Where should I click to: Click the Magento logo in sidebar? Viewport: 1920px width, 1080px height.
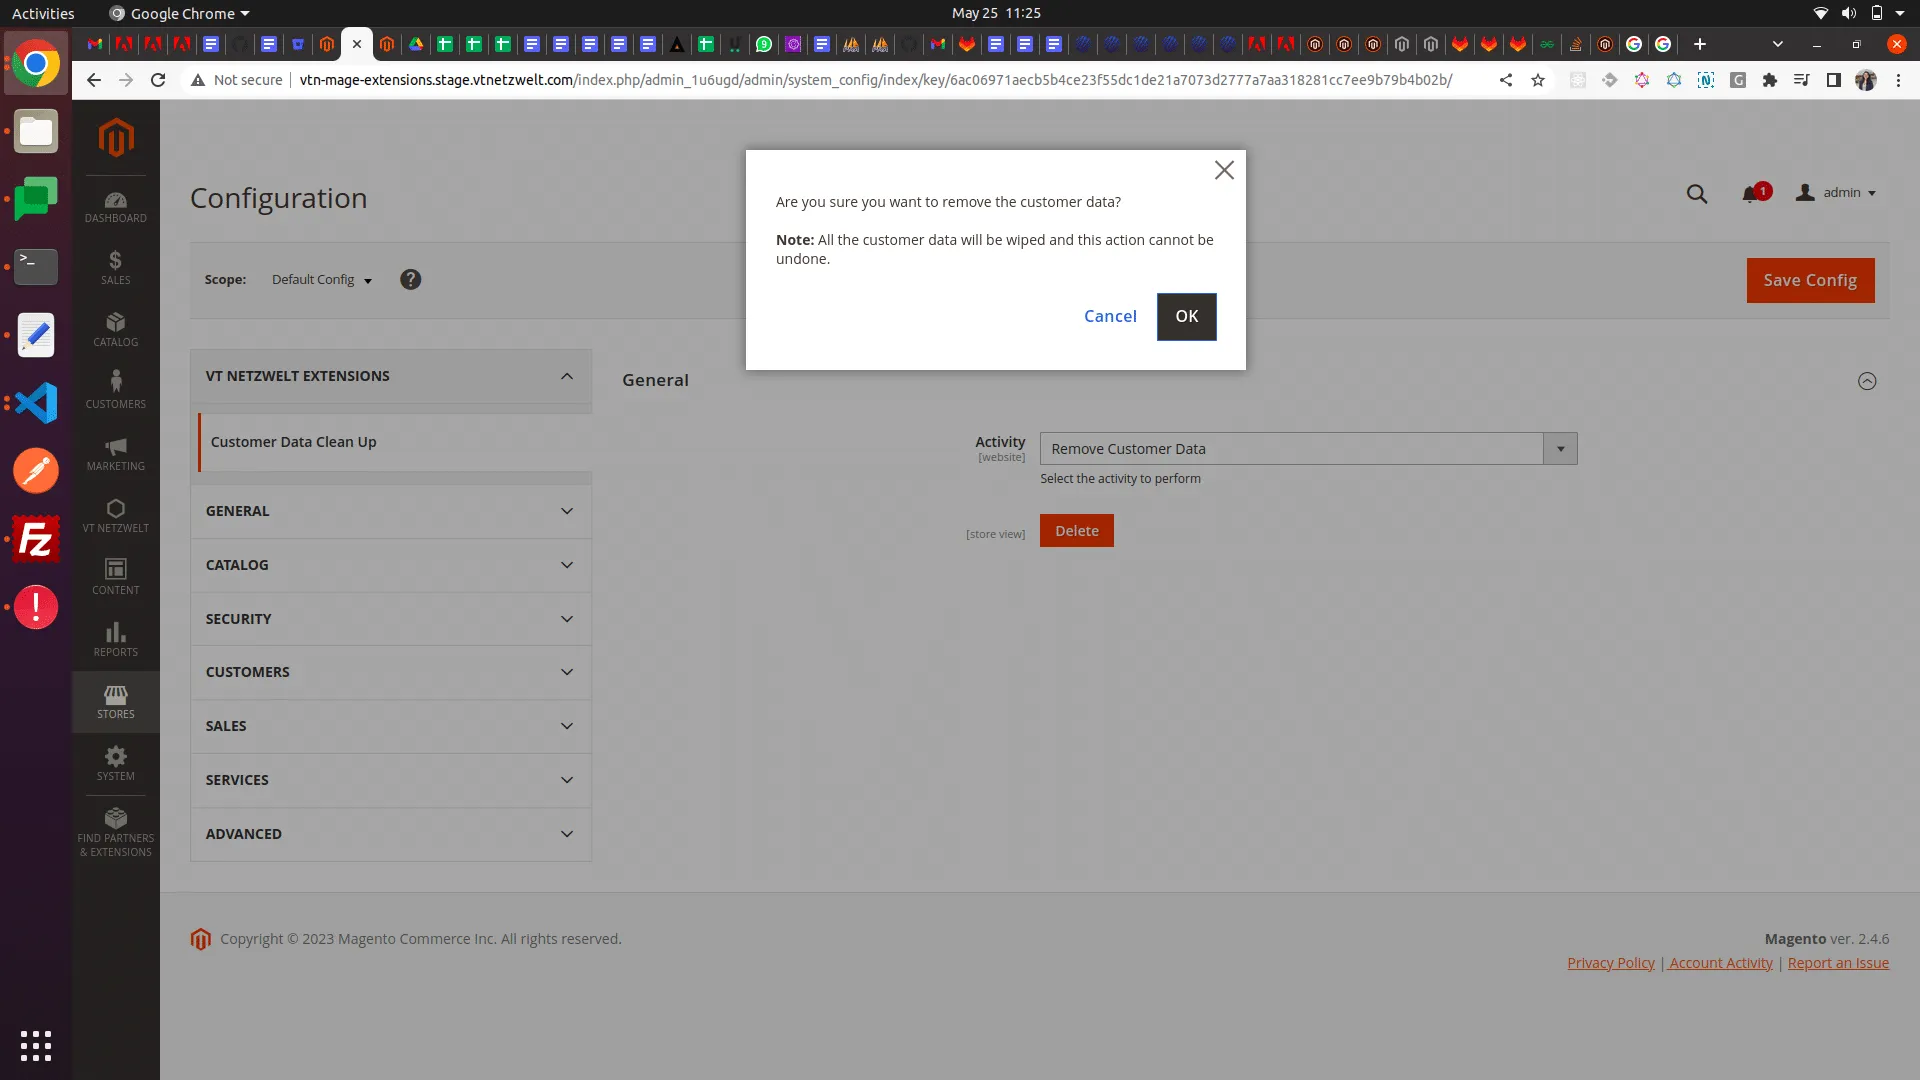[116, 138]
